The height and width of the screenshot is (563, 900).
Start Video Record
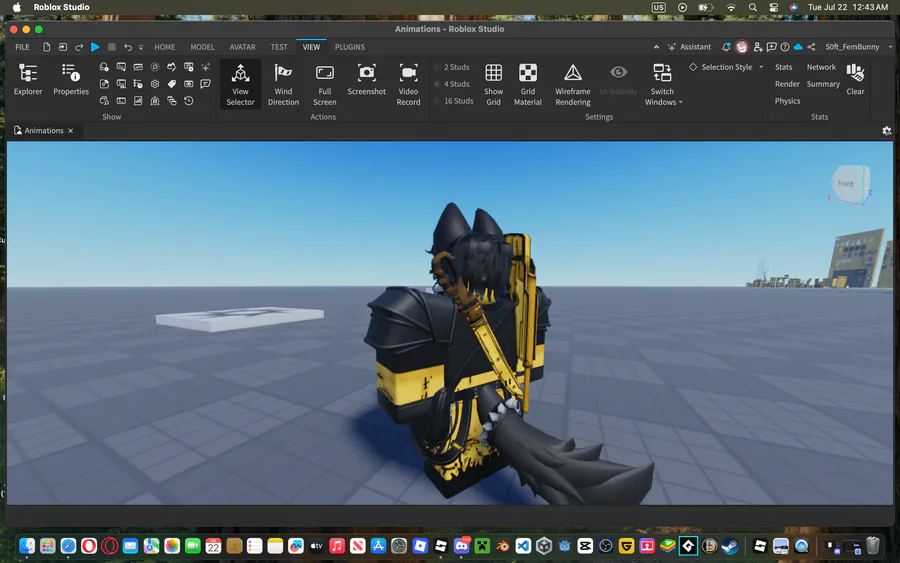408,84
